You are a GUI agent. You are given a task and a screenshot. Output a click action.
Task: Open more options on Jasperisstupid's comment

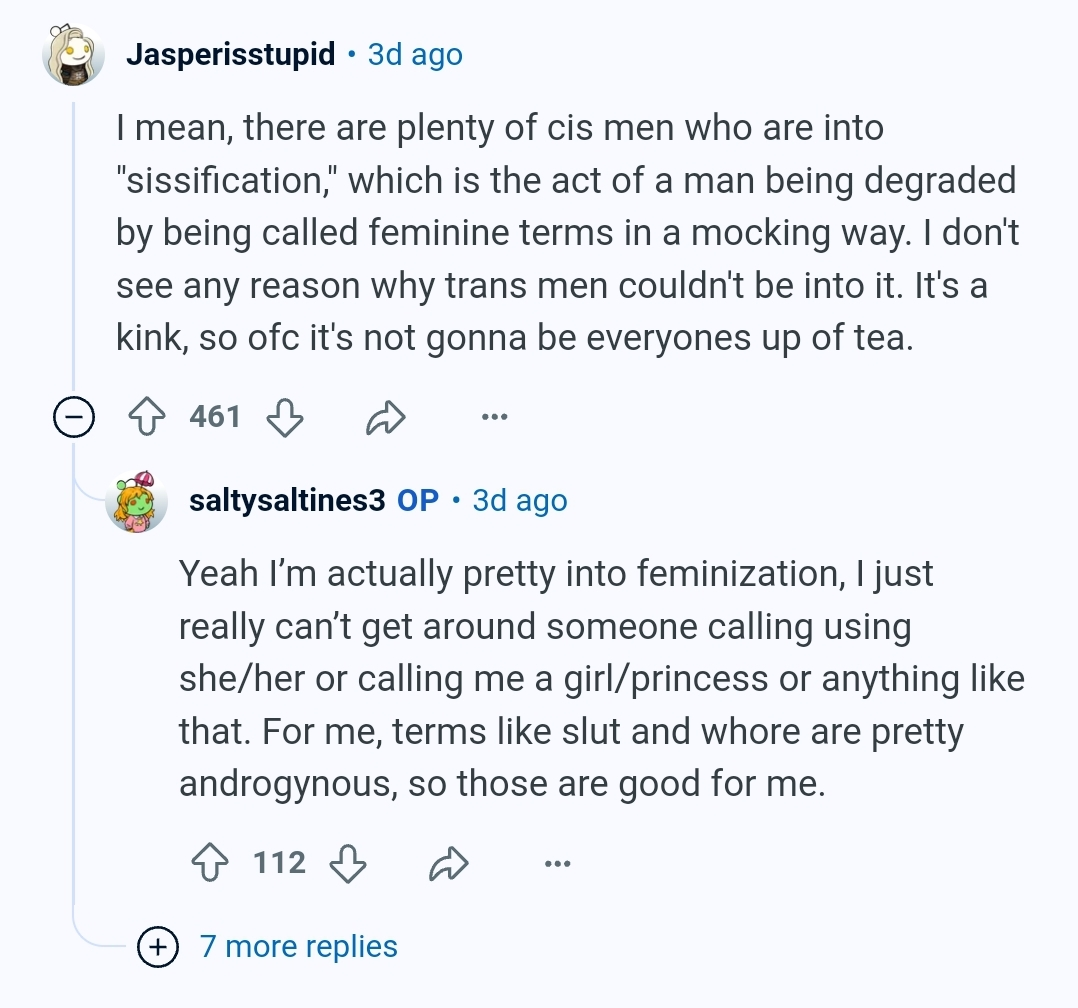coord(495,417)
